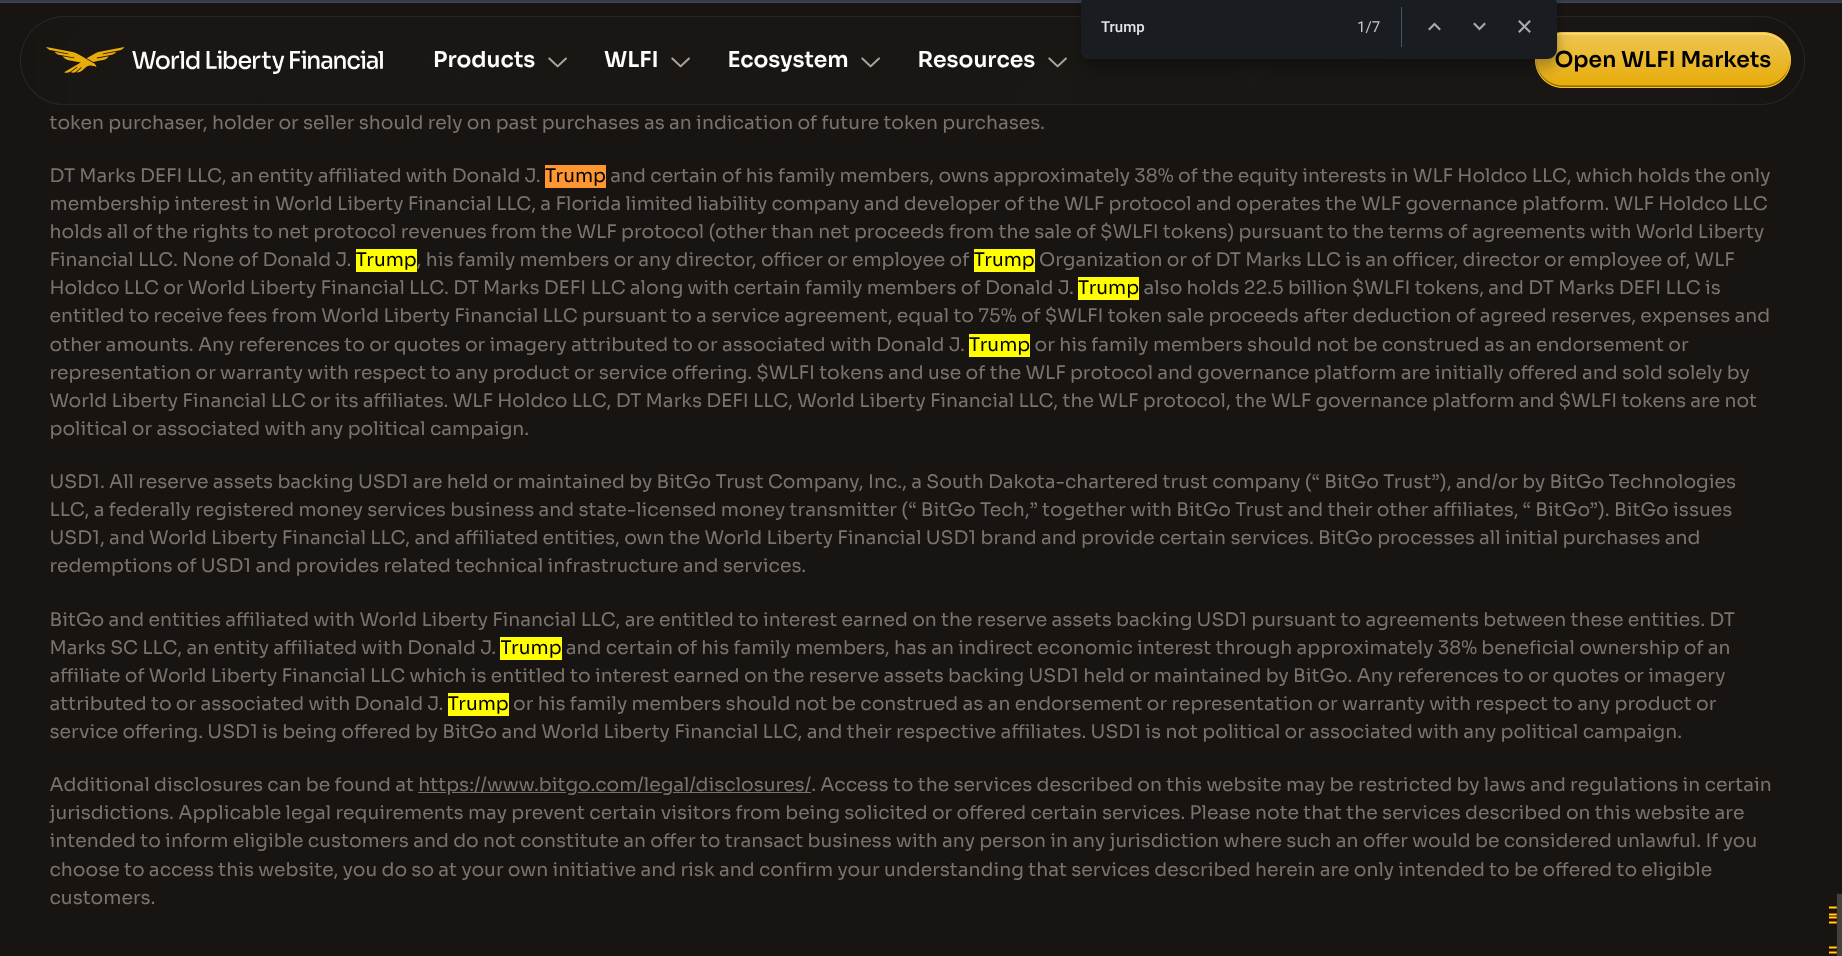
Task: Click the text 'Additional disclosures can be found at'
Action: (231, 785)
